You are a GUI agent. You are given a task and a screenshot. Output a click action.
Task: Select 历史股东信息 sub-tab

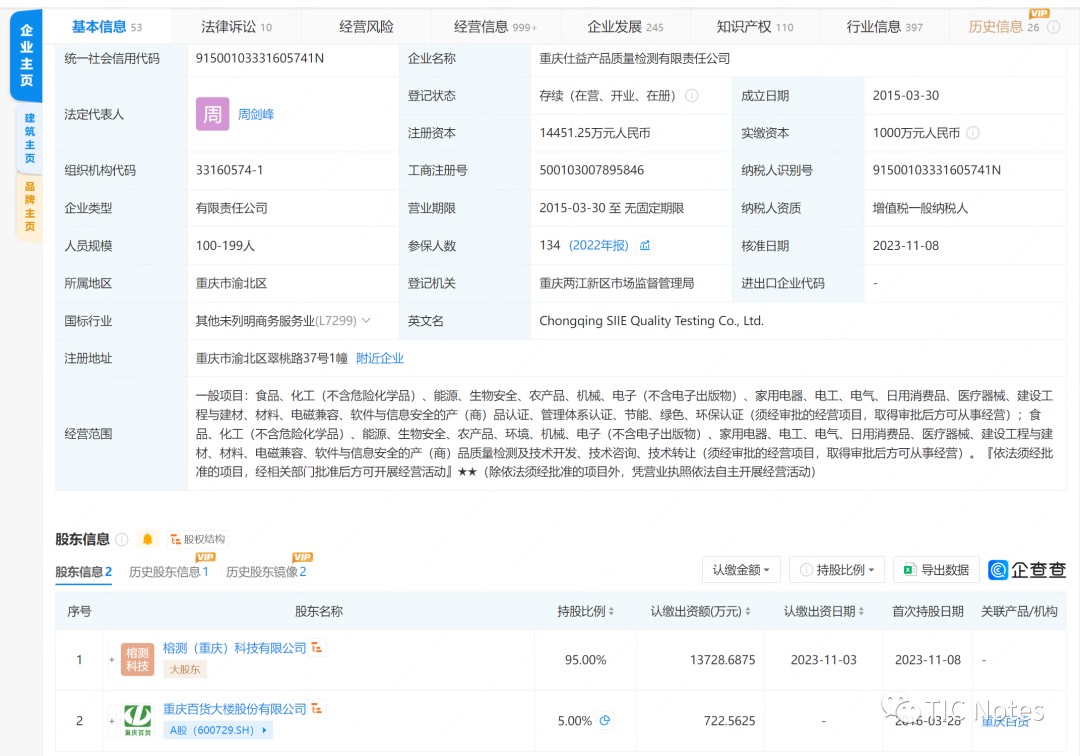168,571
